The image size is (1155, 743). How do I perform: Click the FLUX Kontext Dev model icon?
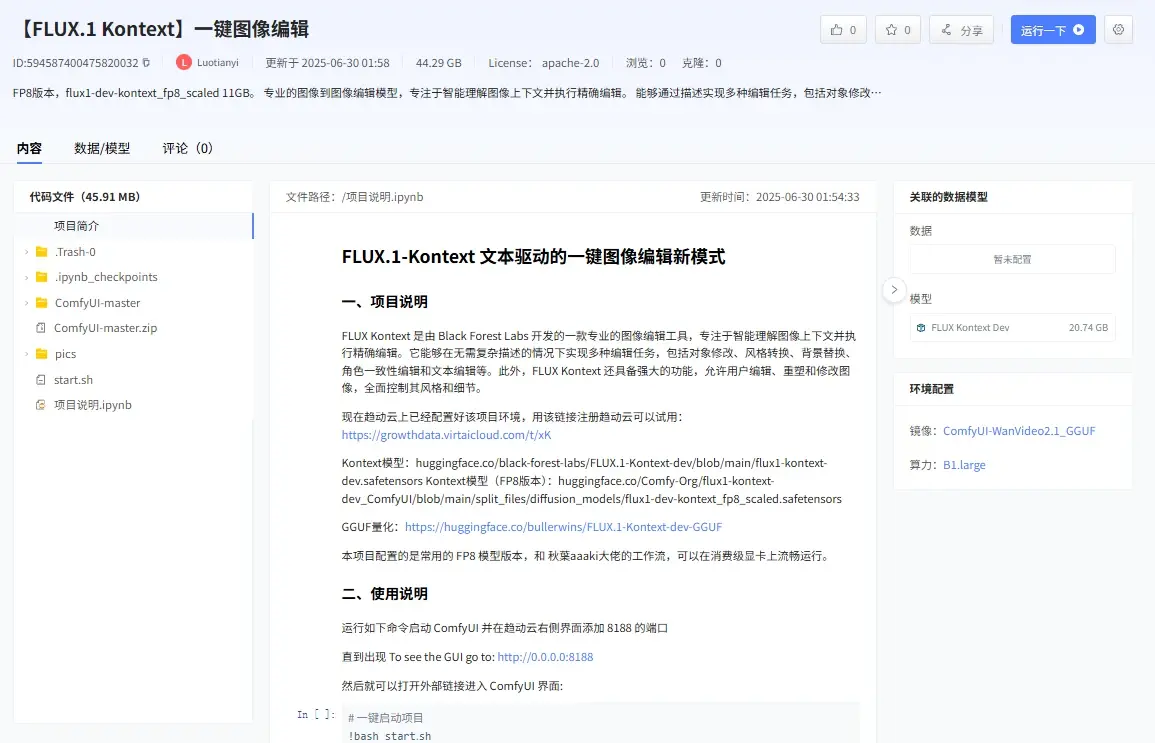921,328
